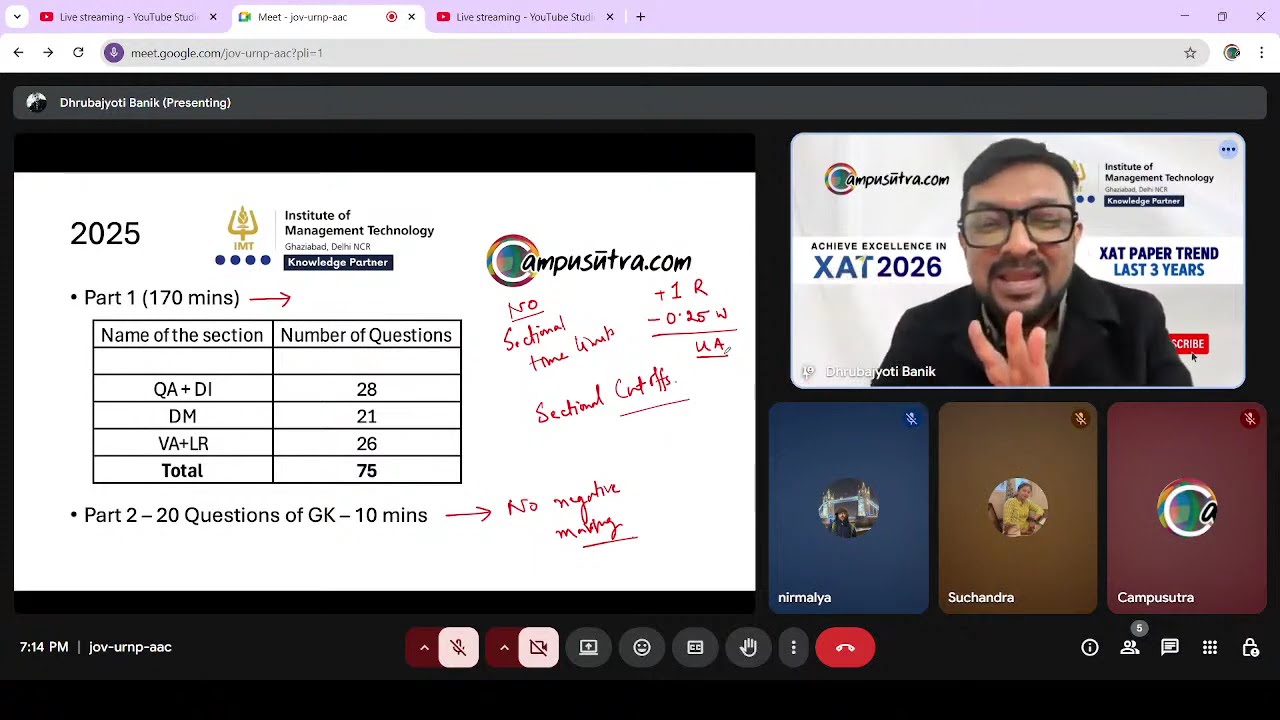Select Campusutra's participant tile
1280x720 pixels.
coord(1187,508)
